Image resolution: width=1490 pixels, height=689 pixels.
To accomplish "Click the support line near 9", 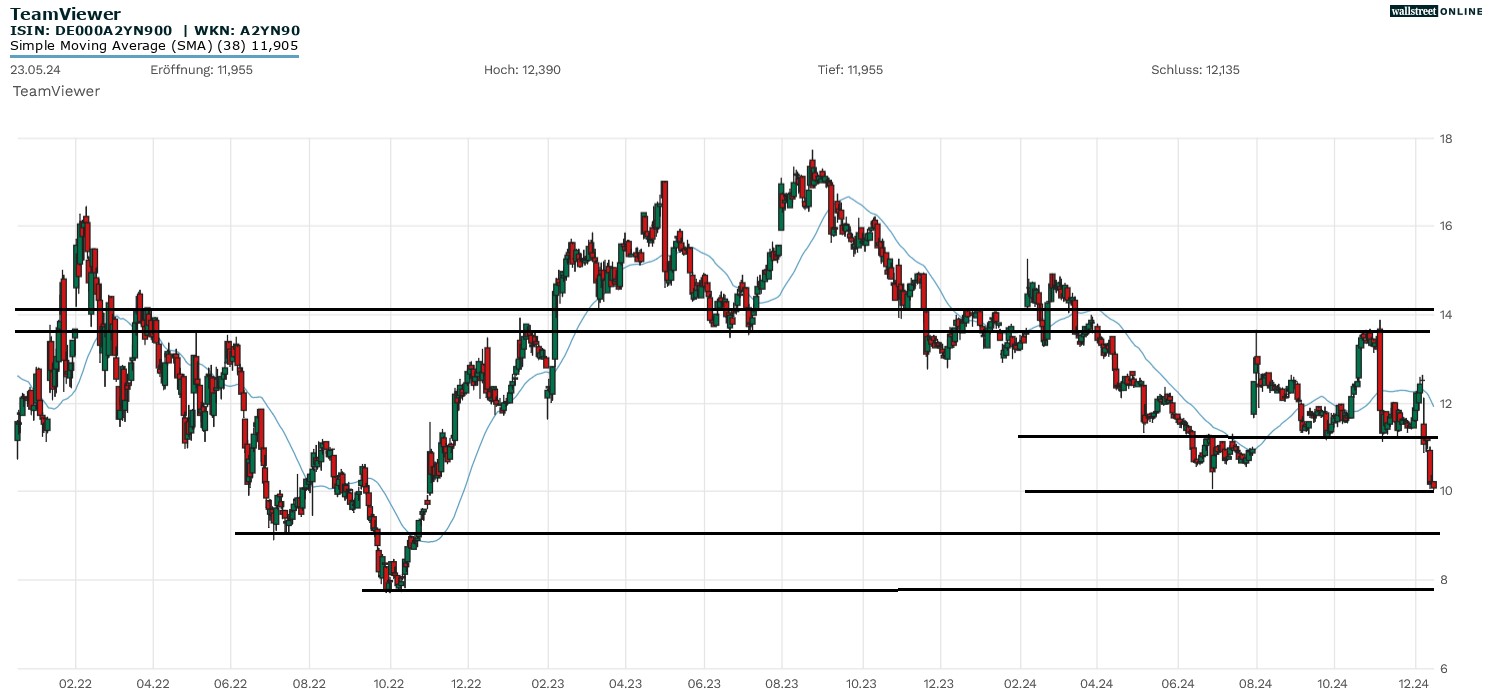I will 837,533.
